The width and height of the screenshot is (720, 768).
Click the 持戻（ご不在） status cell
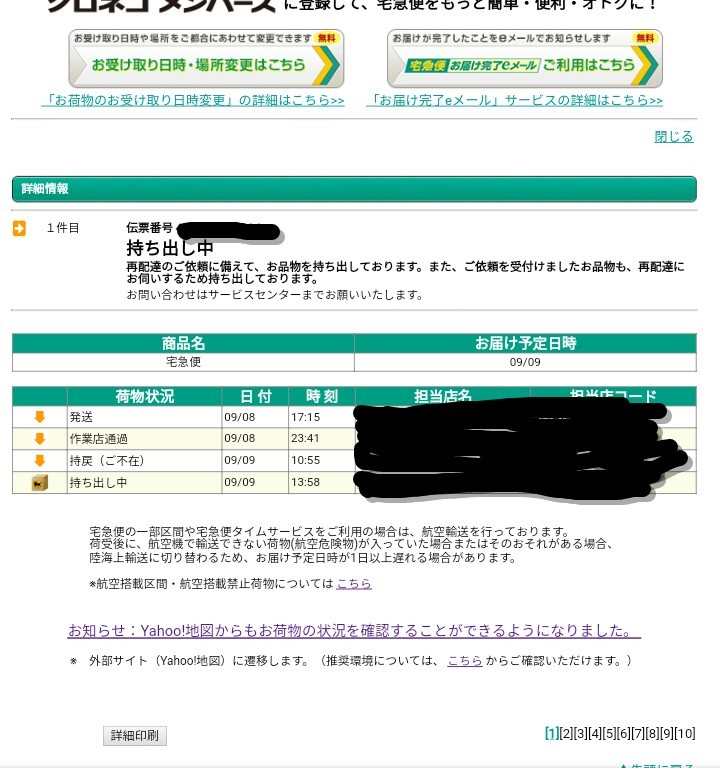coord(144,460)
